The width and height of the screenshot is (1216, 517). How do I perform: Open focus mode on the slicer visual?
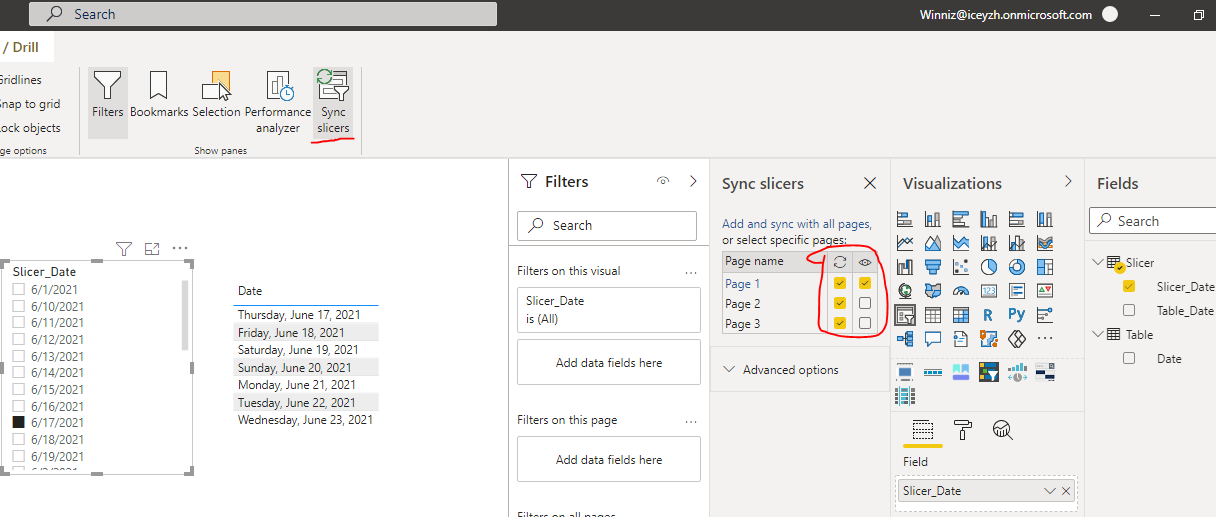click(152, 249)
